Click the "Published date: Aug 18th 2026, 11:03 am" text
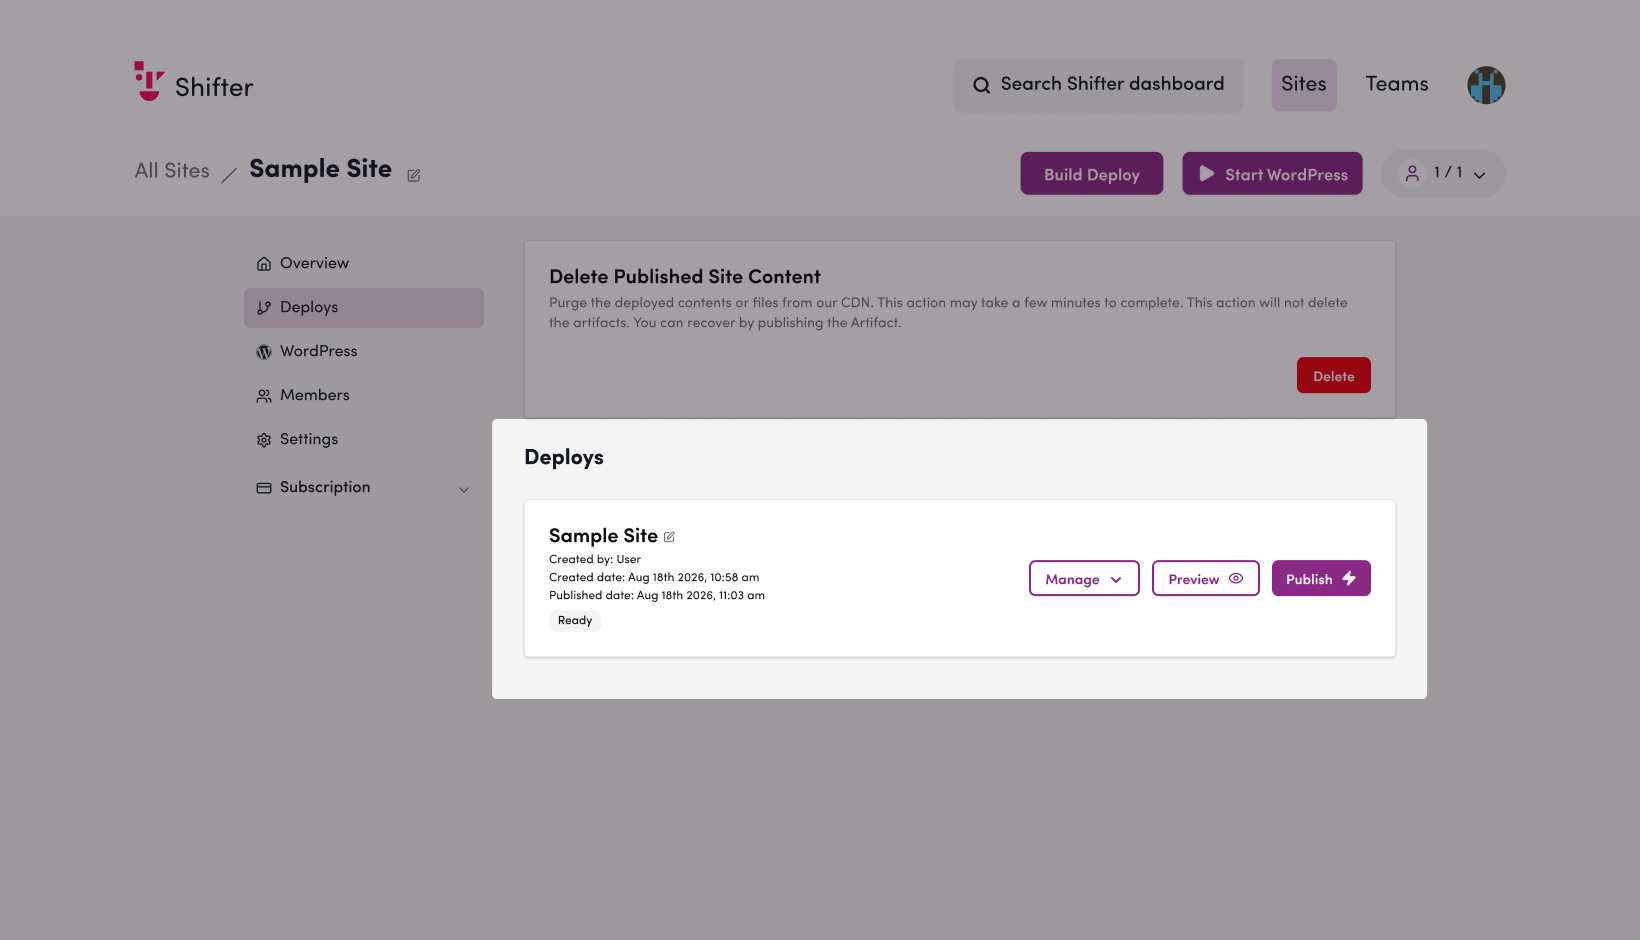 tap(657, 596)
